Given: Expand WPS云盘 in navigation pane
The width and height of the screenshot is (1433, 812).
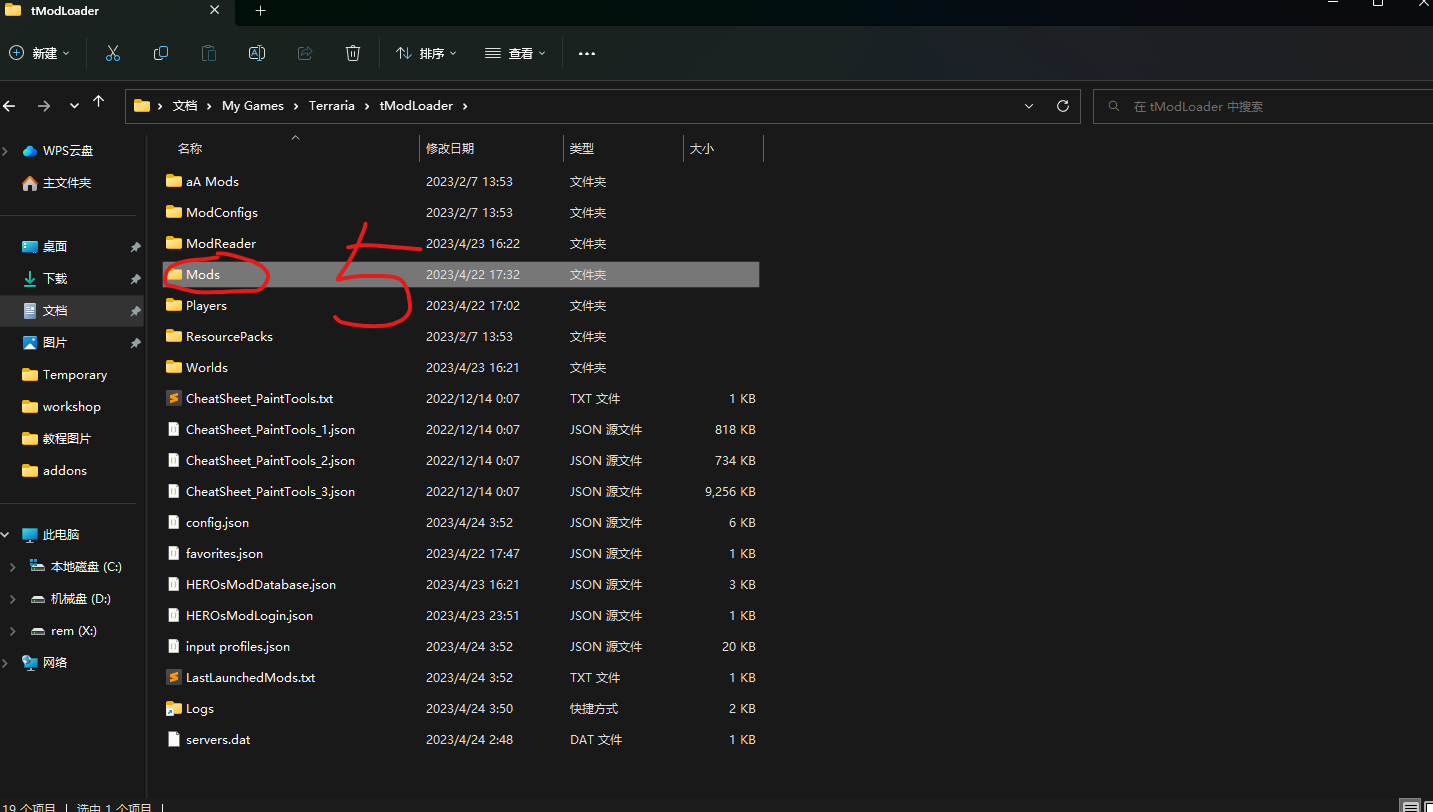Looking at the screenshot, I should 6,151.
